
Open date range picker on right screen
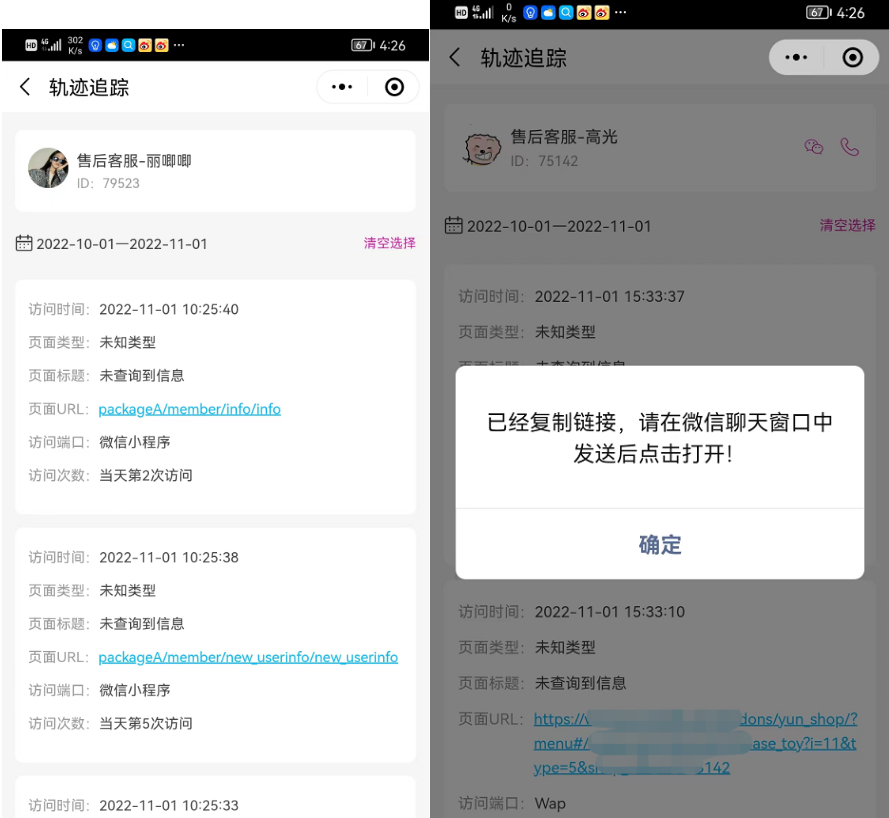(x=558, y=226)
